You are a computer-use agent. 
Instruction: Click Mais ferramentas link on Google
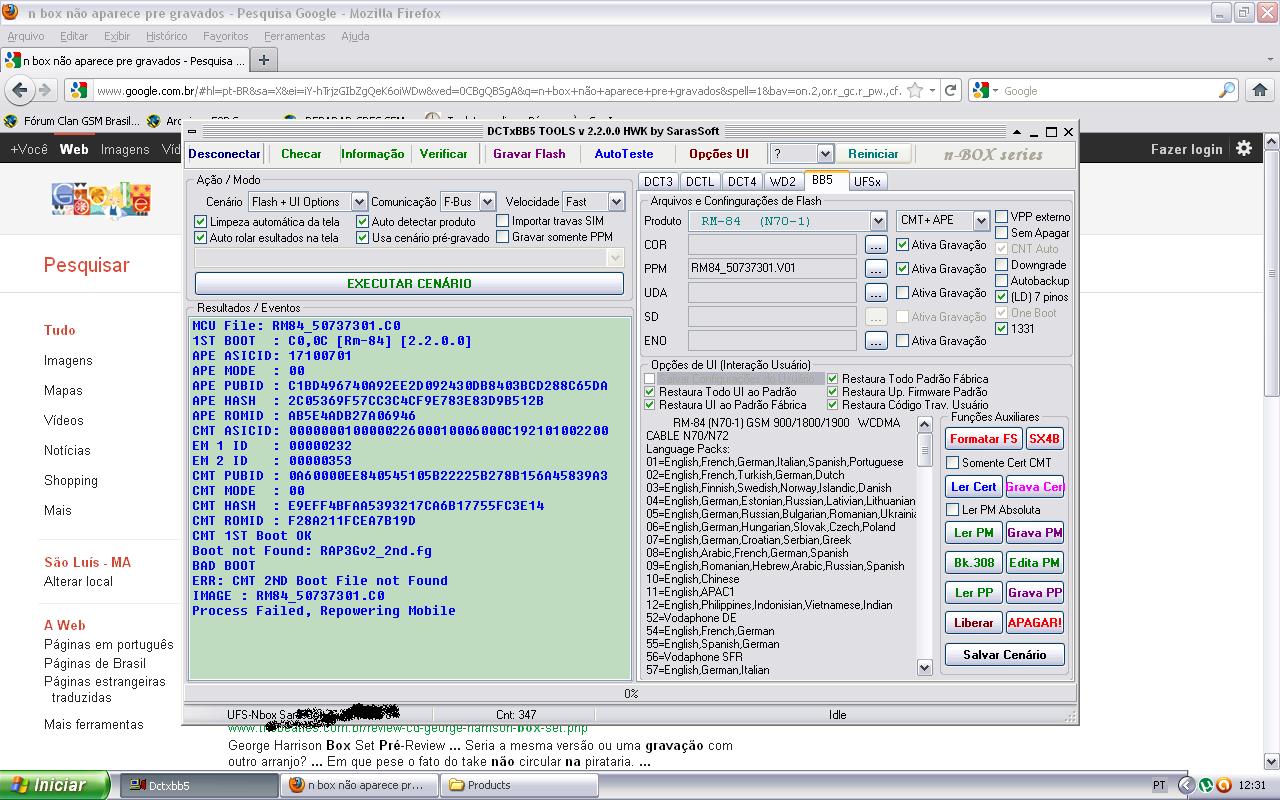coord(94,724)
